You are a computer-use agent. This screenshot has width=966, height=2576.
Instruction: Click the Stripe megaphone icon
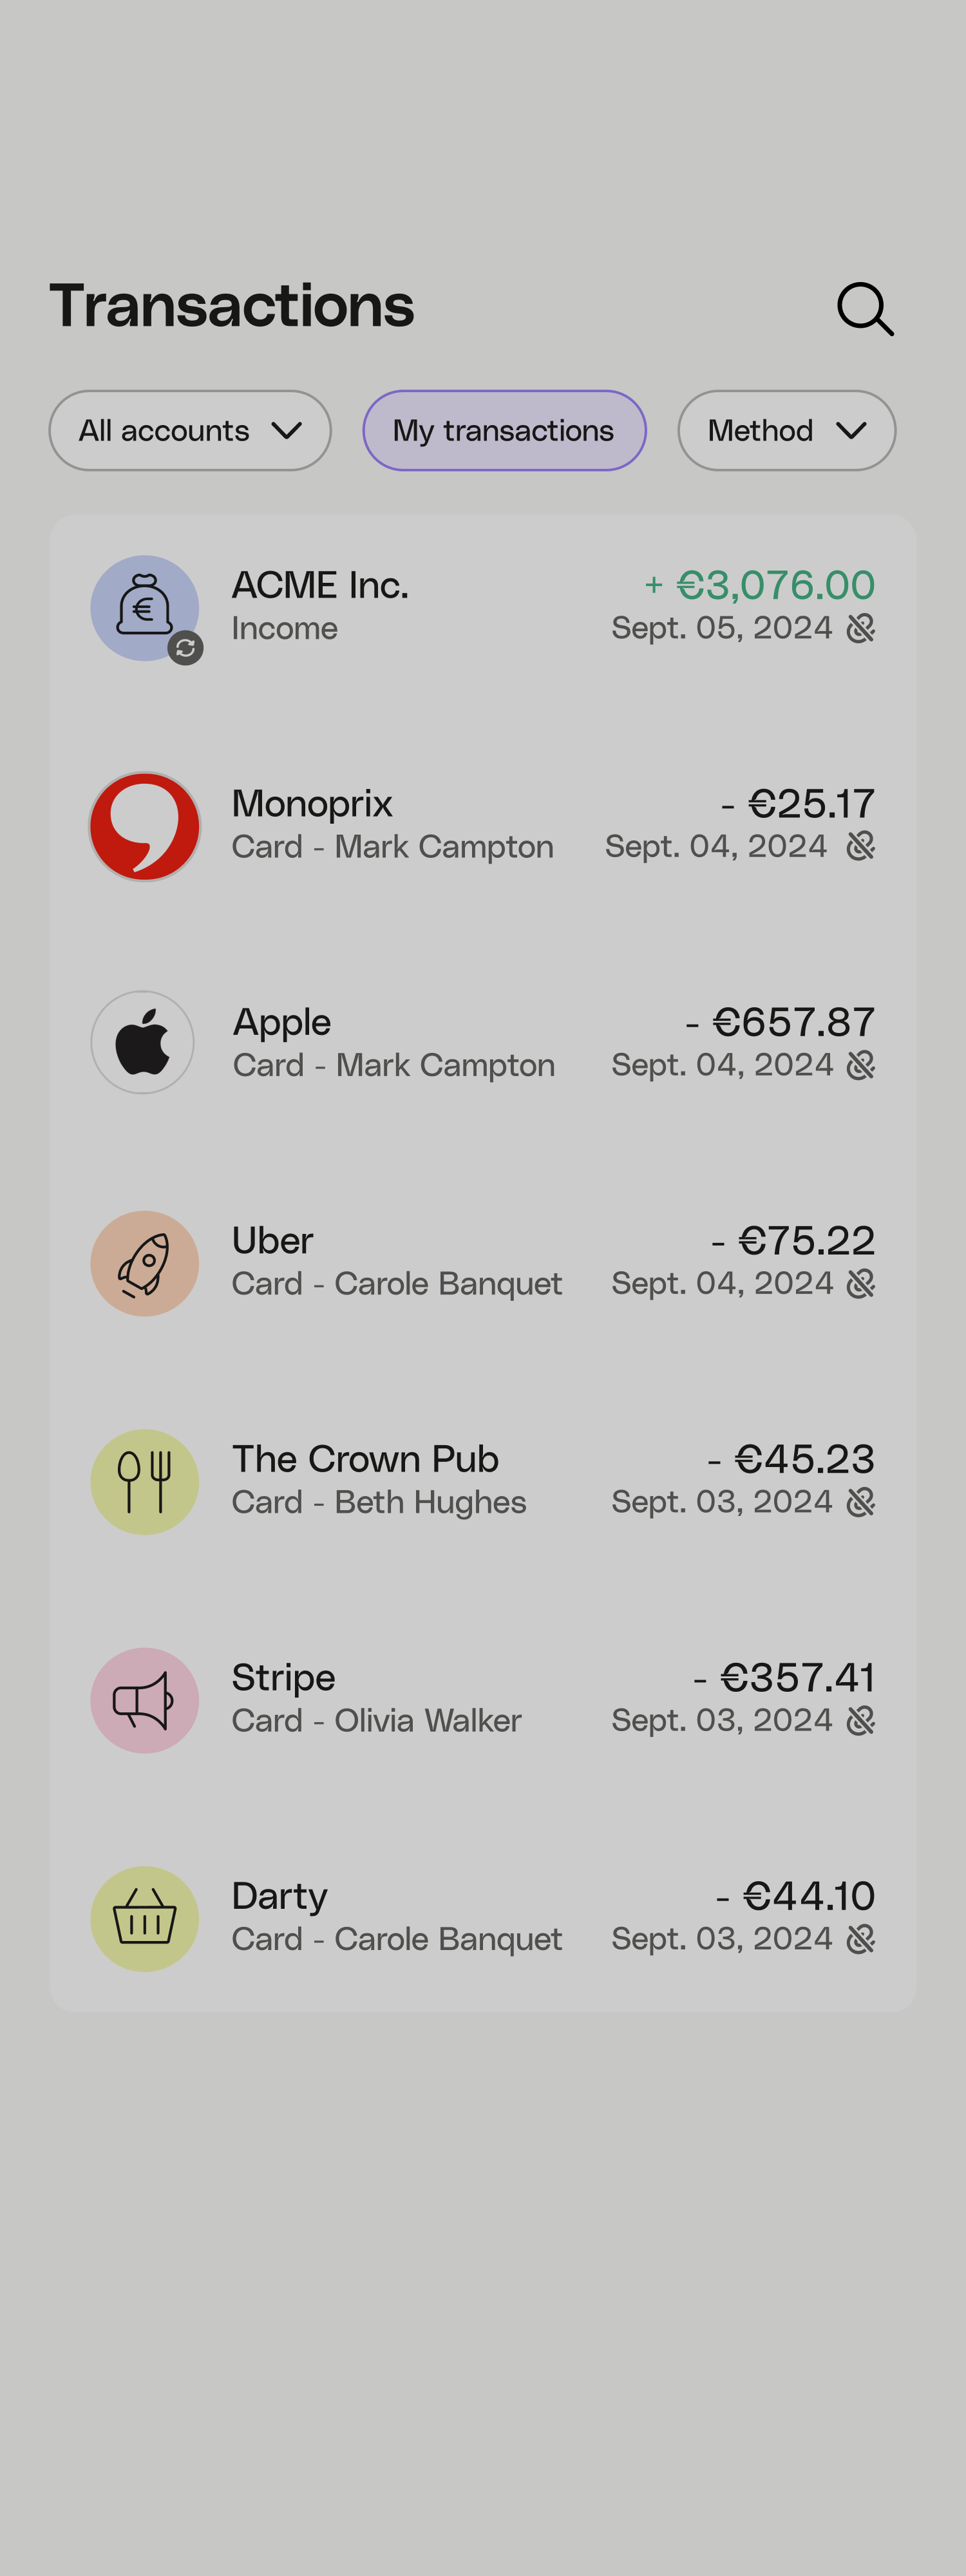pyautogui.click(x=145, y=1700)
